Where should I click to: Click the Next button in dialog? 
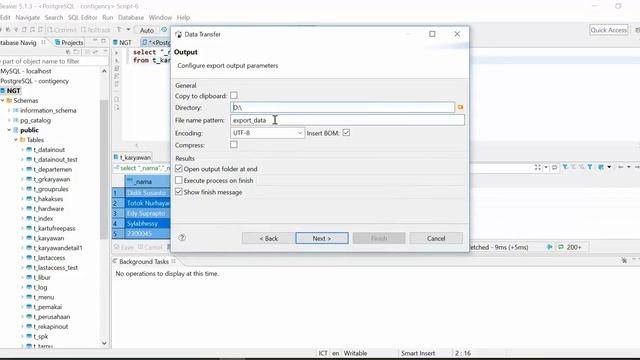coord(322,238)
